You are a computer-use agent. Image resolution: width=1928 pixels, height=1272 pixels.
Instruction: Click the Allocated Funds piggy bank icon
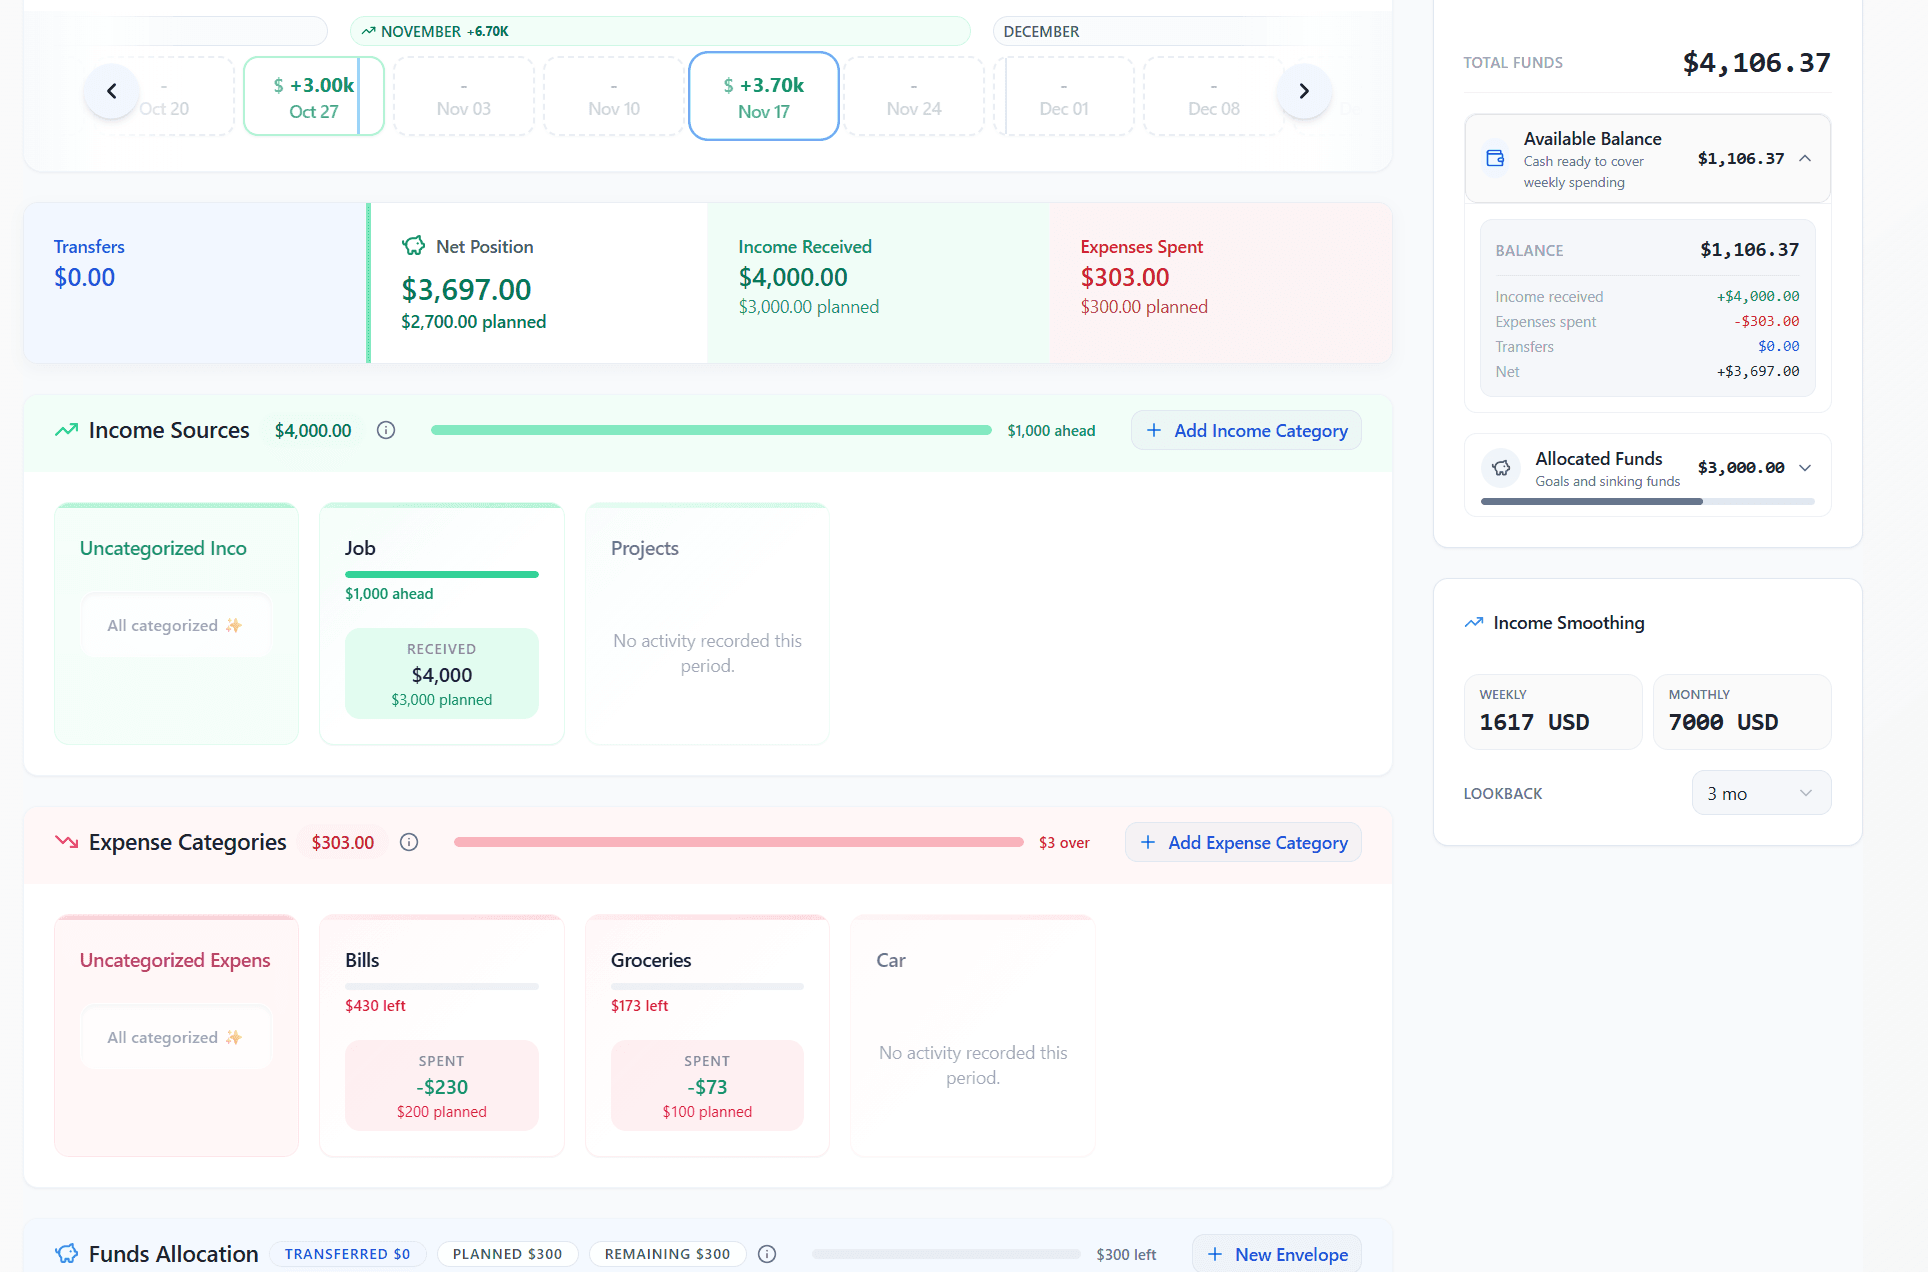point(1501,467)
